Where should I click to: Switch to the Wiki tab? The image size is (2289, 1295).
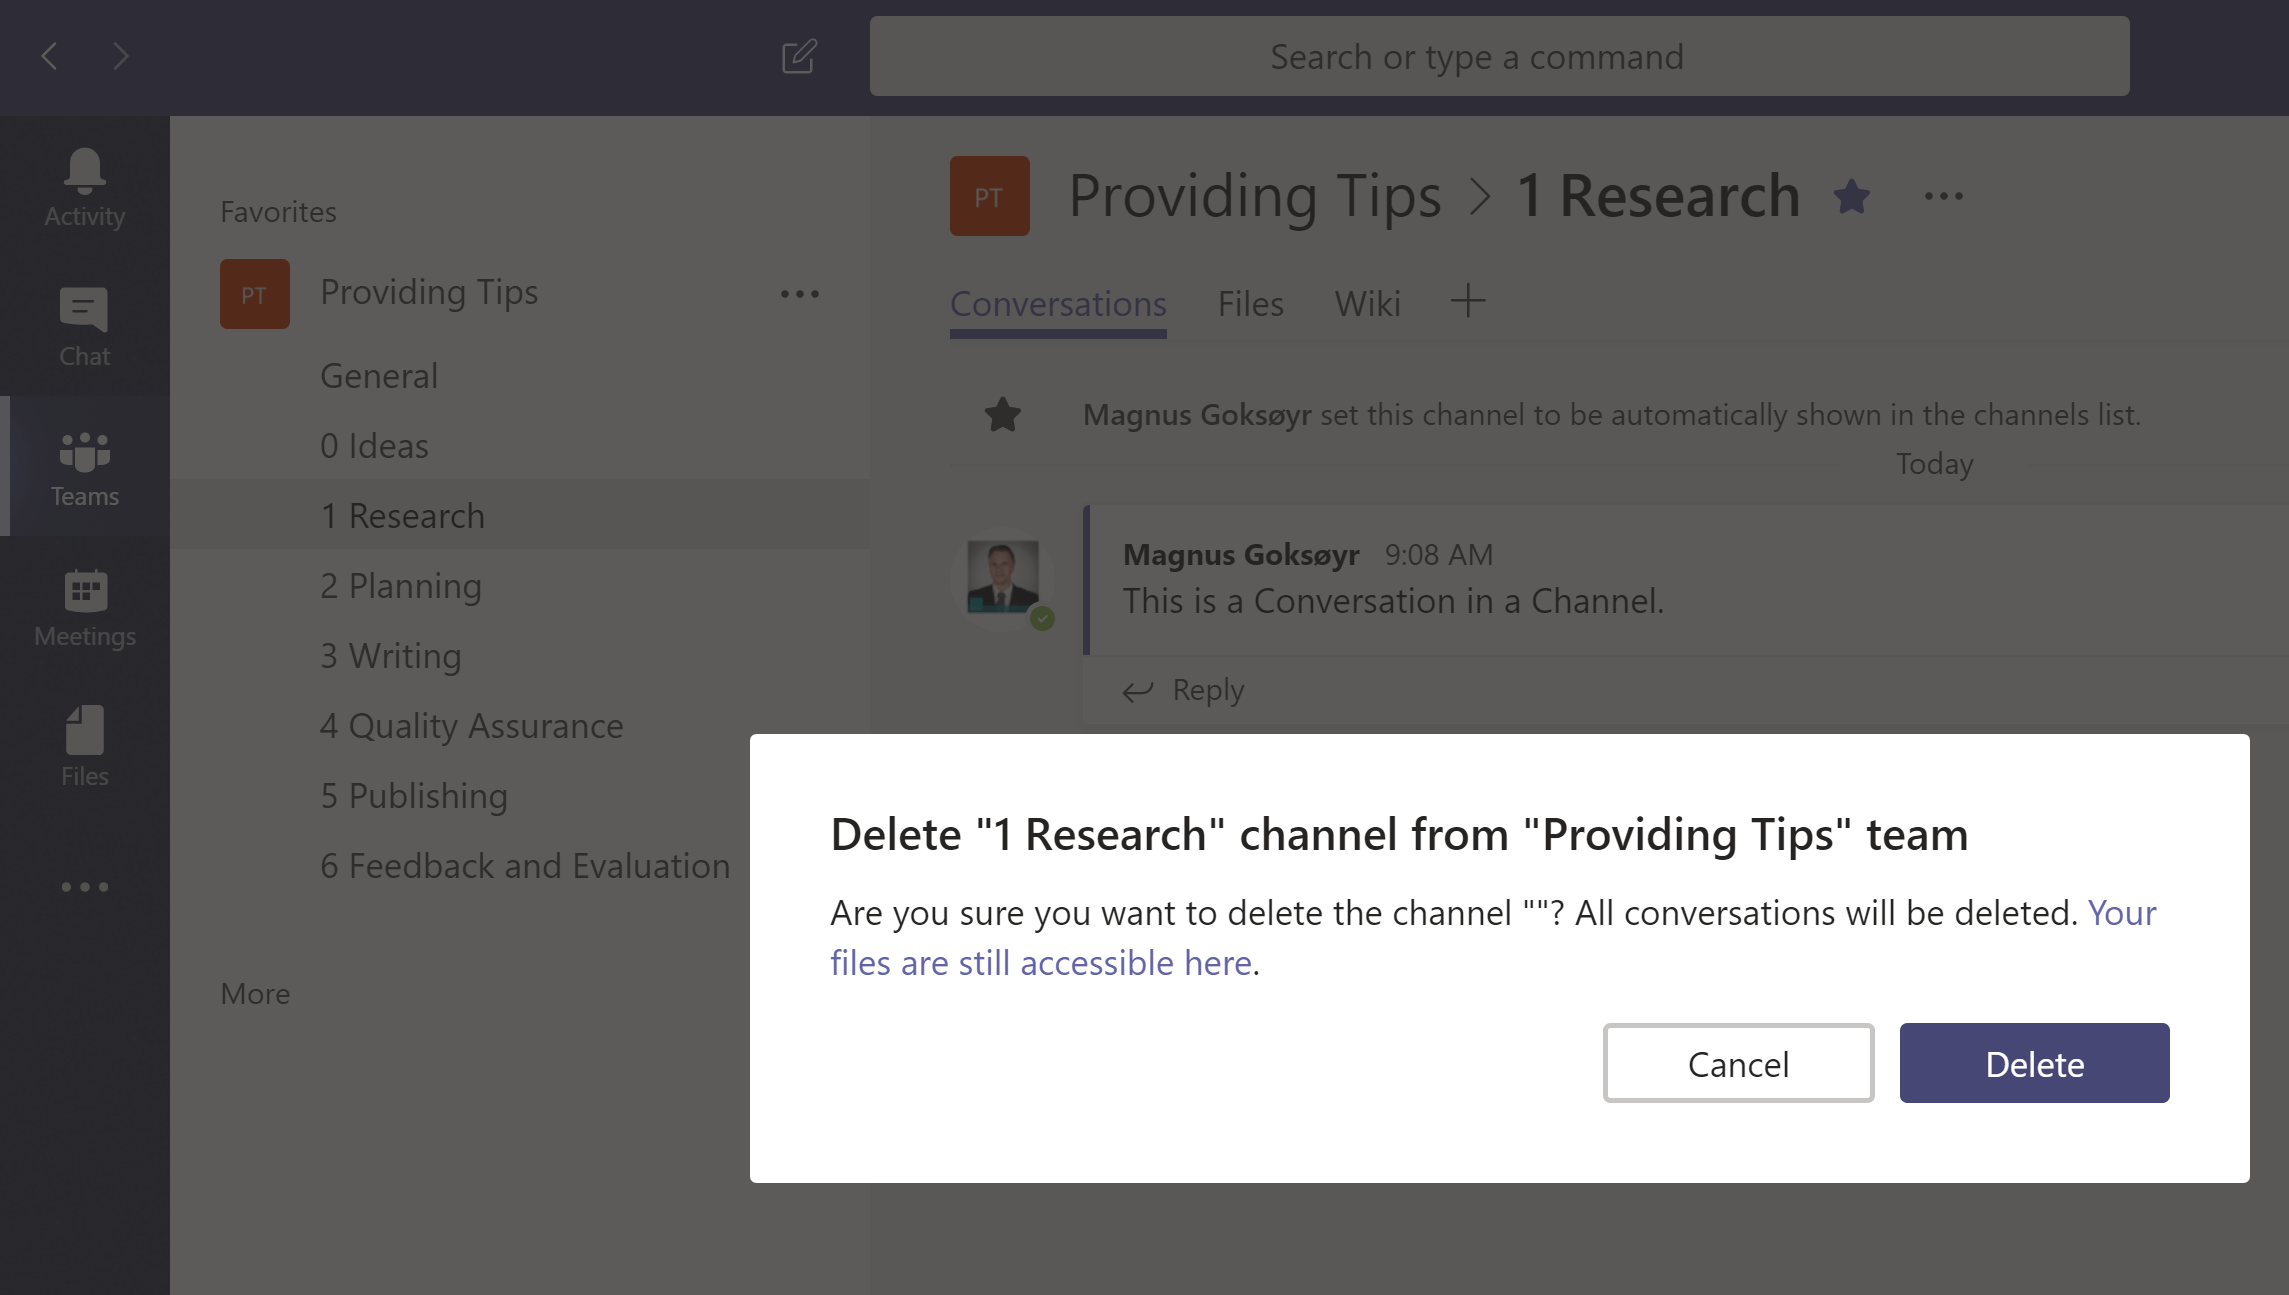1366,304
